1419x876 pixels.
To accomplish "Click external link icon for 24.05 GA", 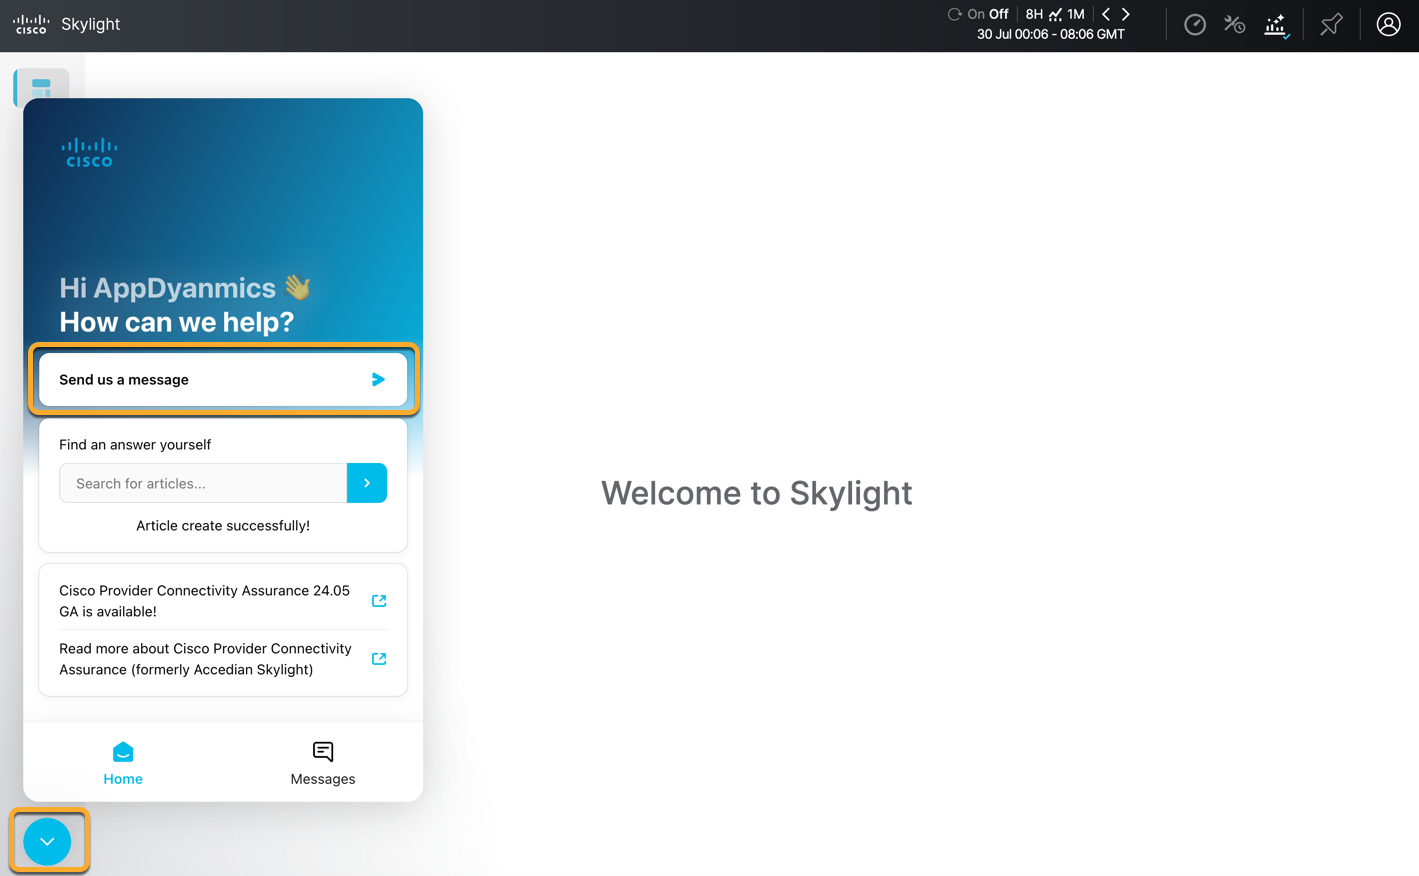I will 379,601.
